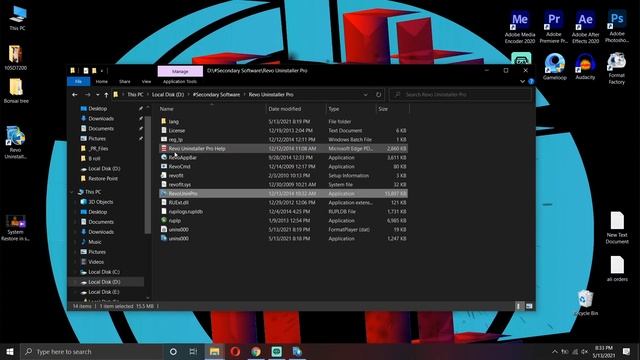Open the Share ribbon tab
640x360 pixels.
pos(124,82)
